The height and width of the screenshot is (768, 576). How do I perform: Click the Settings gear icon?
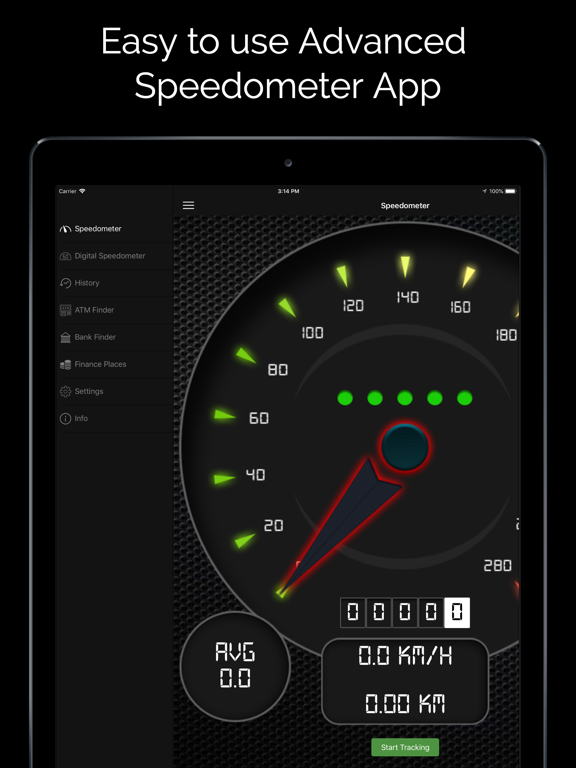pos(65,391)
